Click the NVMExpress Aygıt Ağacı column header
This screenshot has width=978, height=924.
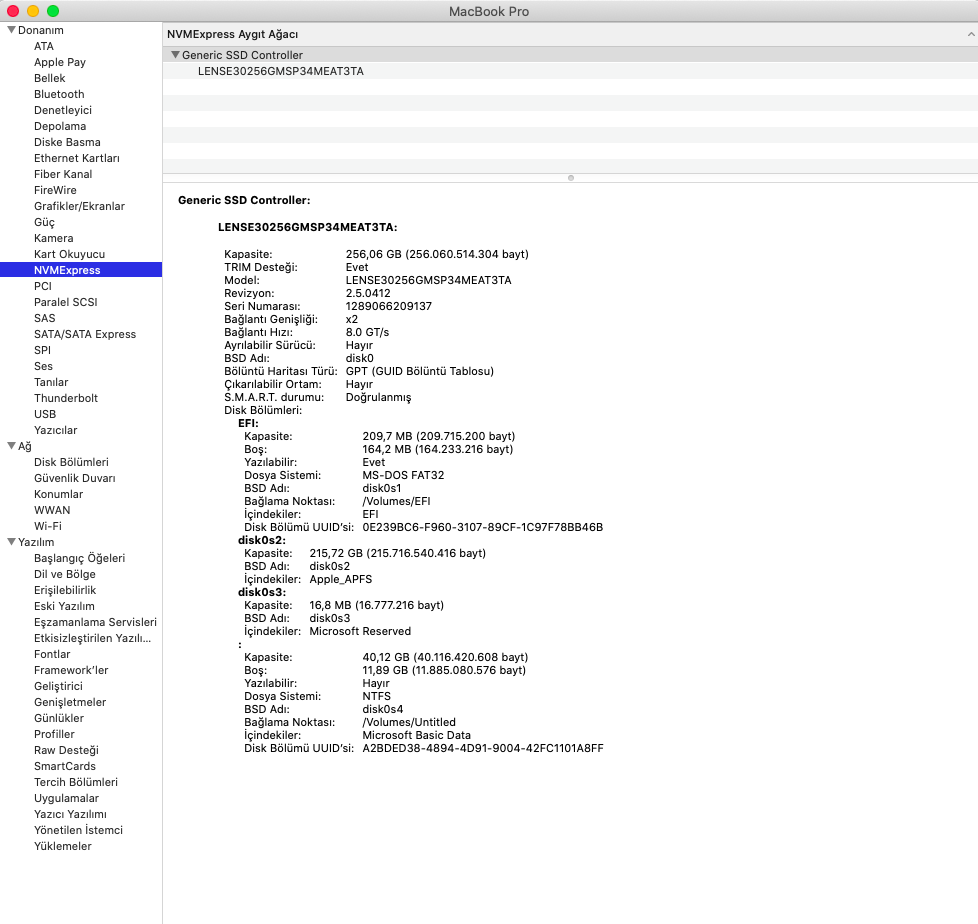(x=232, y=34)
